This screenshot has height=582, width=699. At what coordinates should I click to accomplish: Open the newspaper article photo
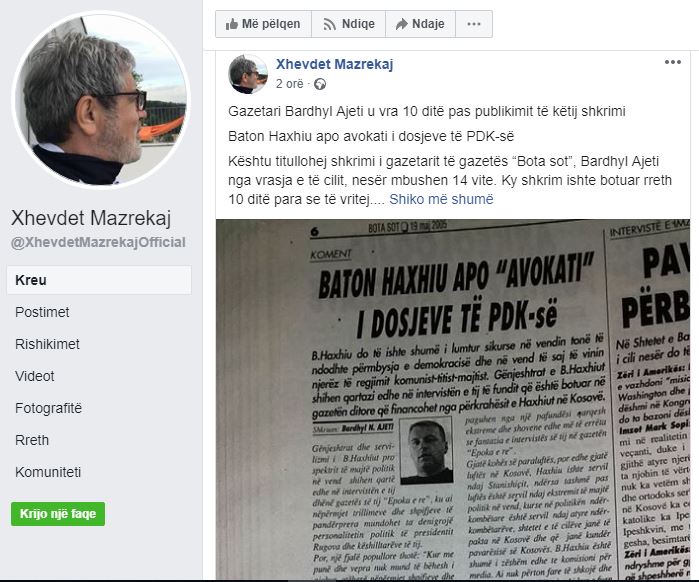point(453,399)
